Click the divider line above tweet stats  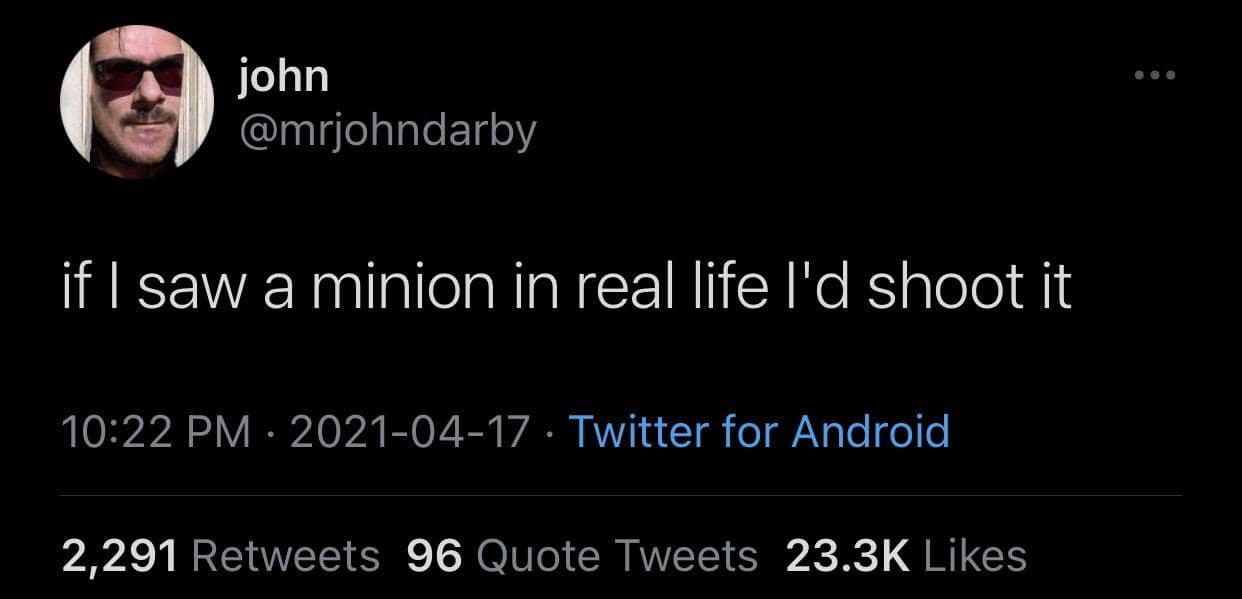(x=620, y=495)
